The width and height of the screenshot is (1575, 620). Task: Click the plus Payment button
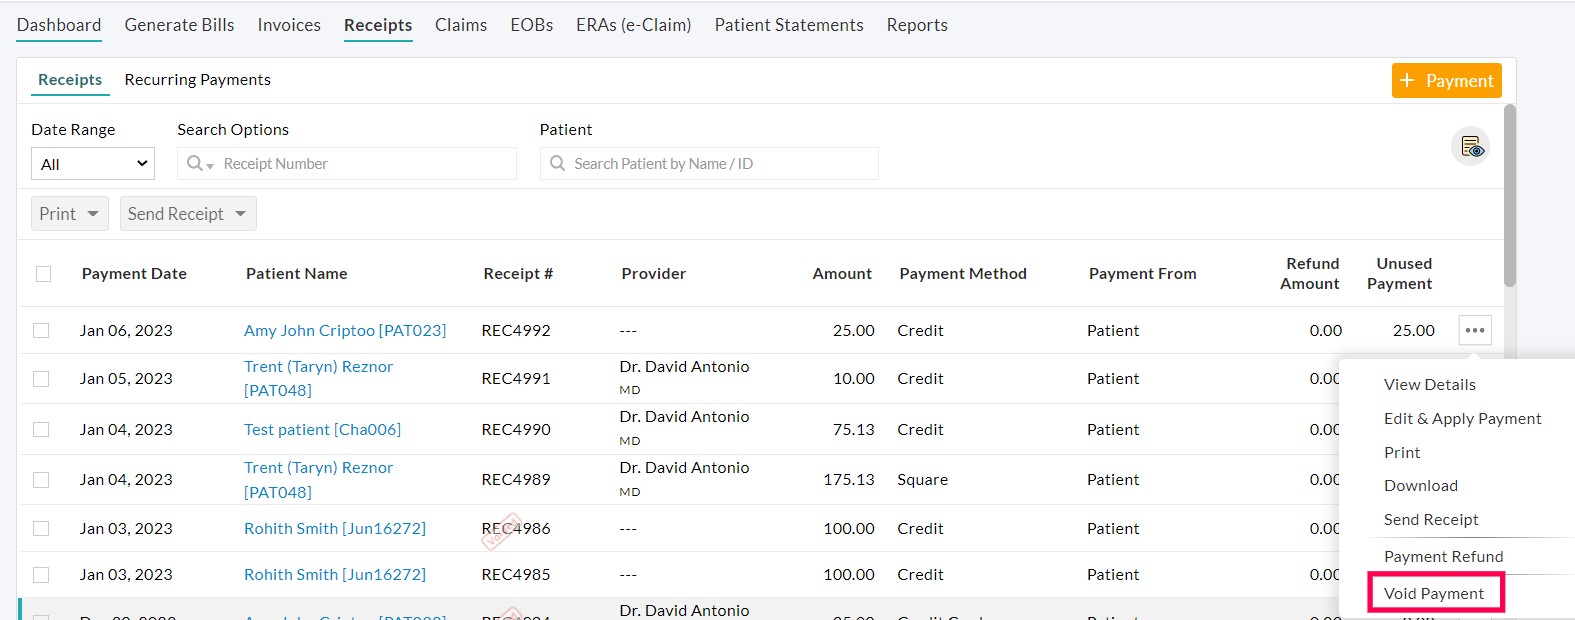pos(1446,81)
